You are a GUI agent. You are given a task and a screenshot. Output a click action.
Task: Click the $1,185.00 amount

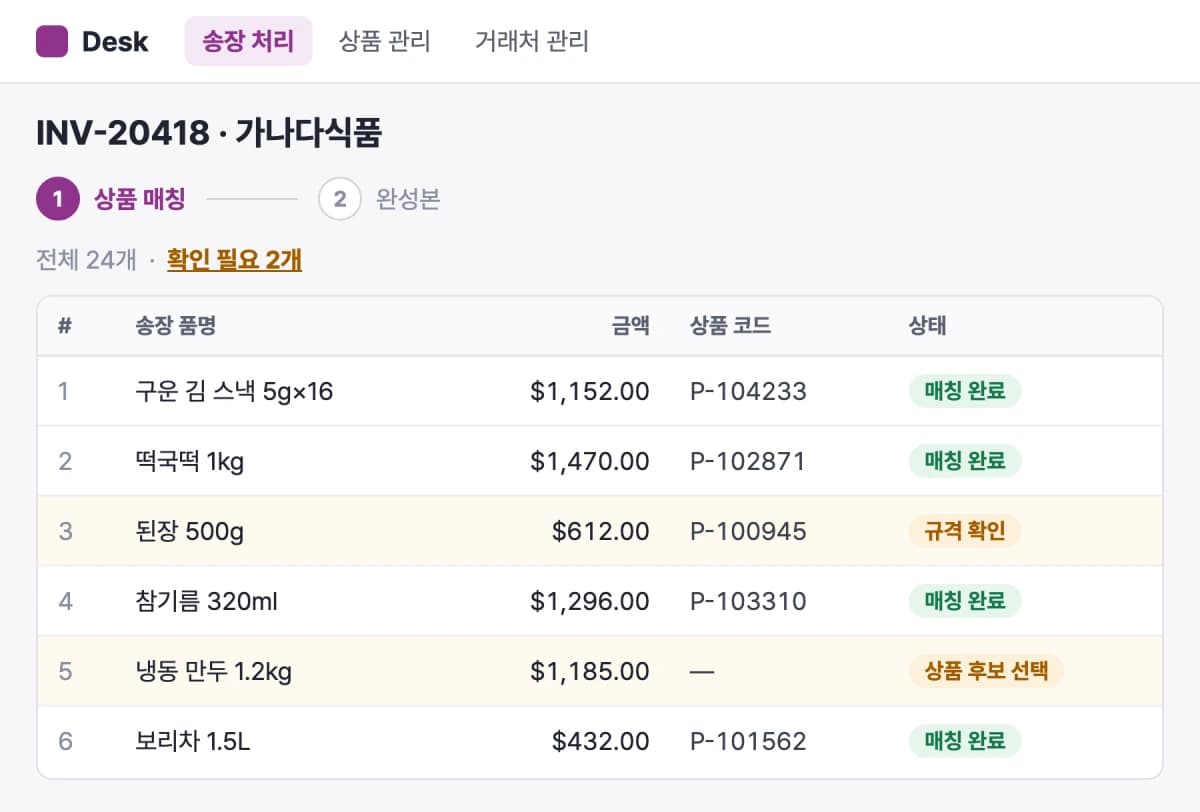(590, 671)
